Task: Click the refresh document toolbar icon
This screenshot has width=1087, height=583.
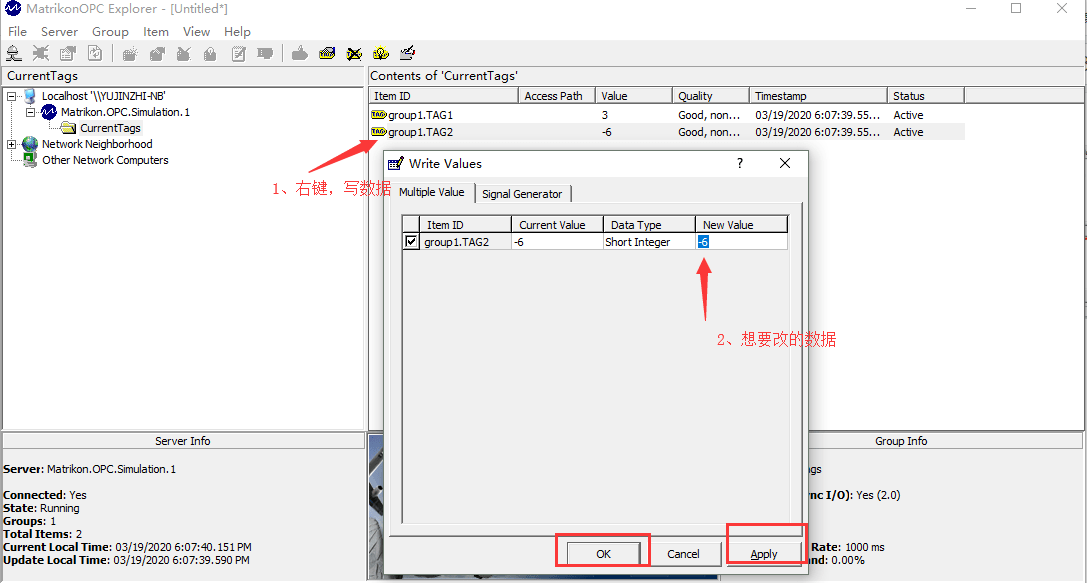Action: 95,53
